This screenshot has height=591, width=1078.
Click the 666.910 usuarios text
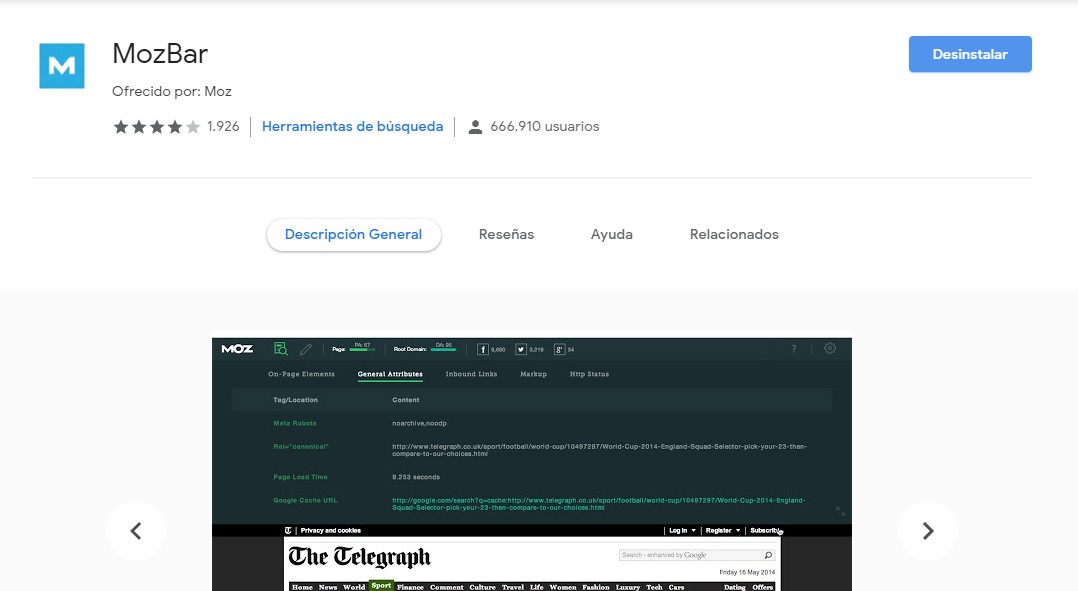point(544,126)
